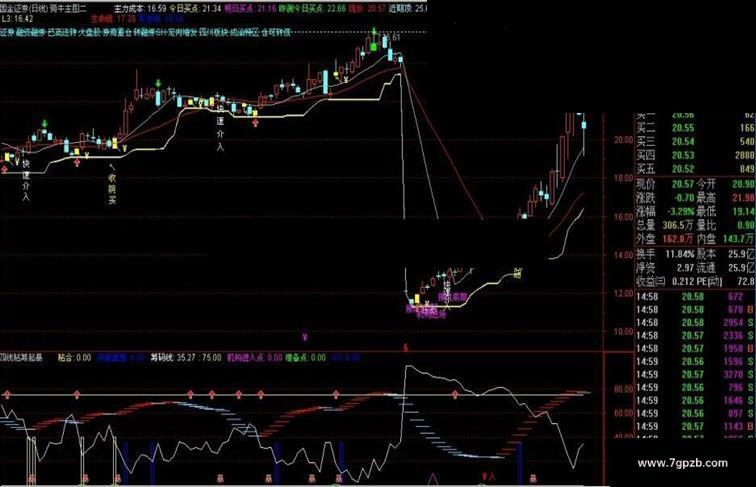Image resolution: width=756 pixels, height=487 pixels.
Task: Click the rightmost 暴 marker in the indicator panel
Action: (x=533, y=478)
